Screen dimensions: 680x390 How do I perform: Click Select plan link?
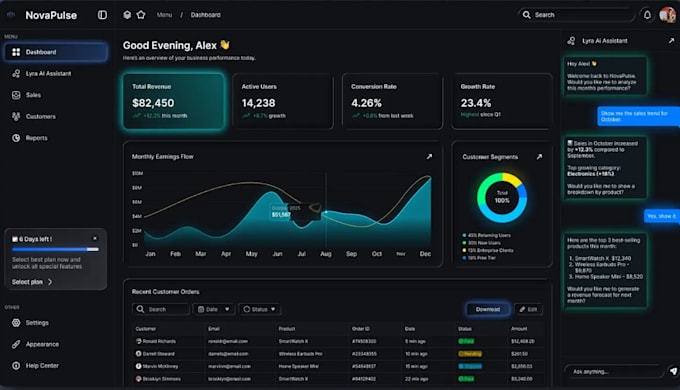(x=32, y=282)
